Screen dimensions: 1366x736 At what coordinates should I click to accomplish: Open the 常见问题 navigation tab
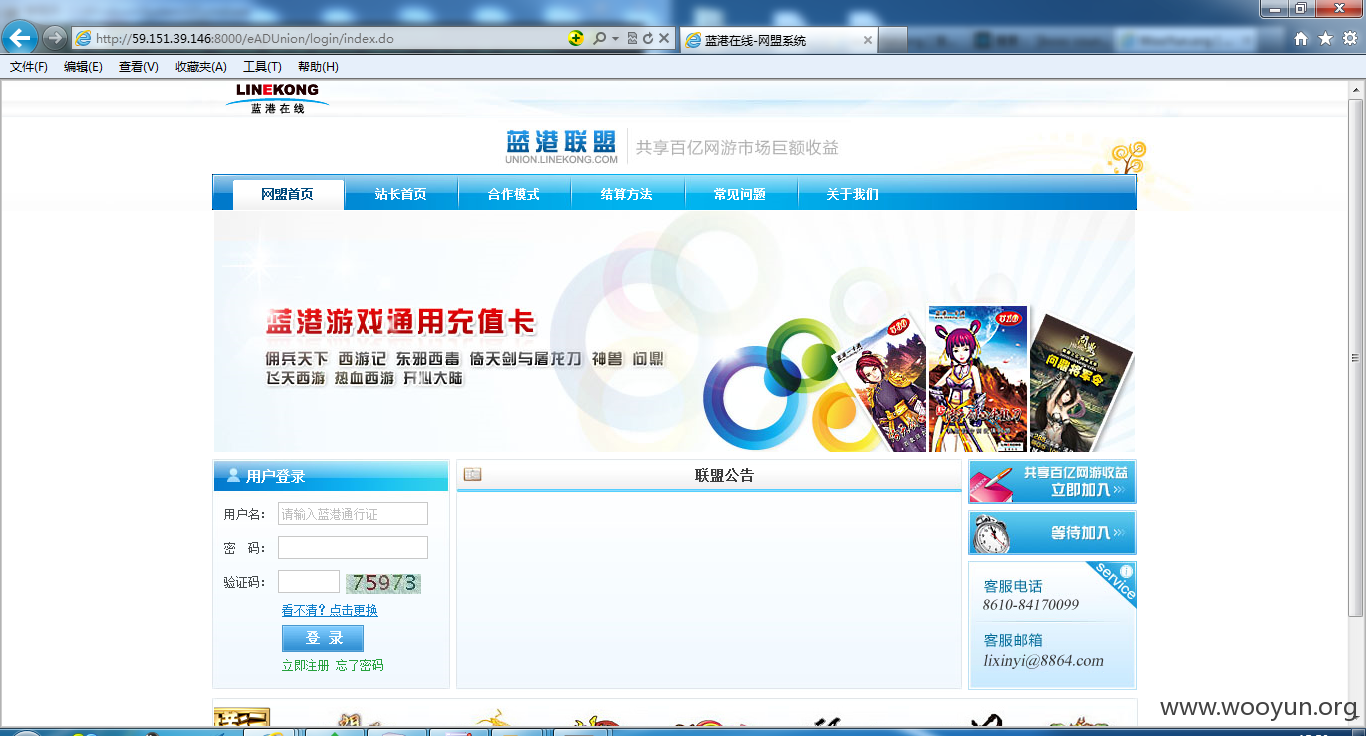point(740,194)
